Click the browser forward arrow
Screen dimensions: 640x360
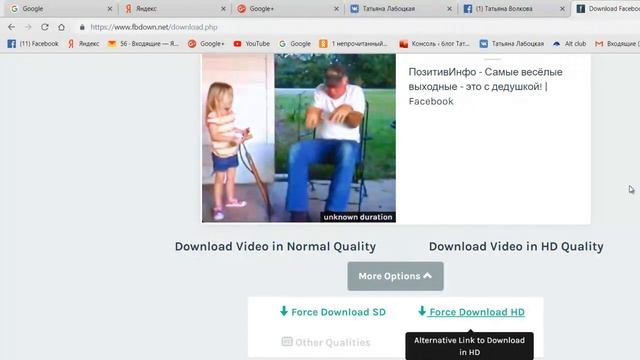coord(28,27)
